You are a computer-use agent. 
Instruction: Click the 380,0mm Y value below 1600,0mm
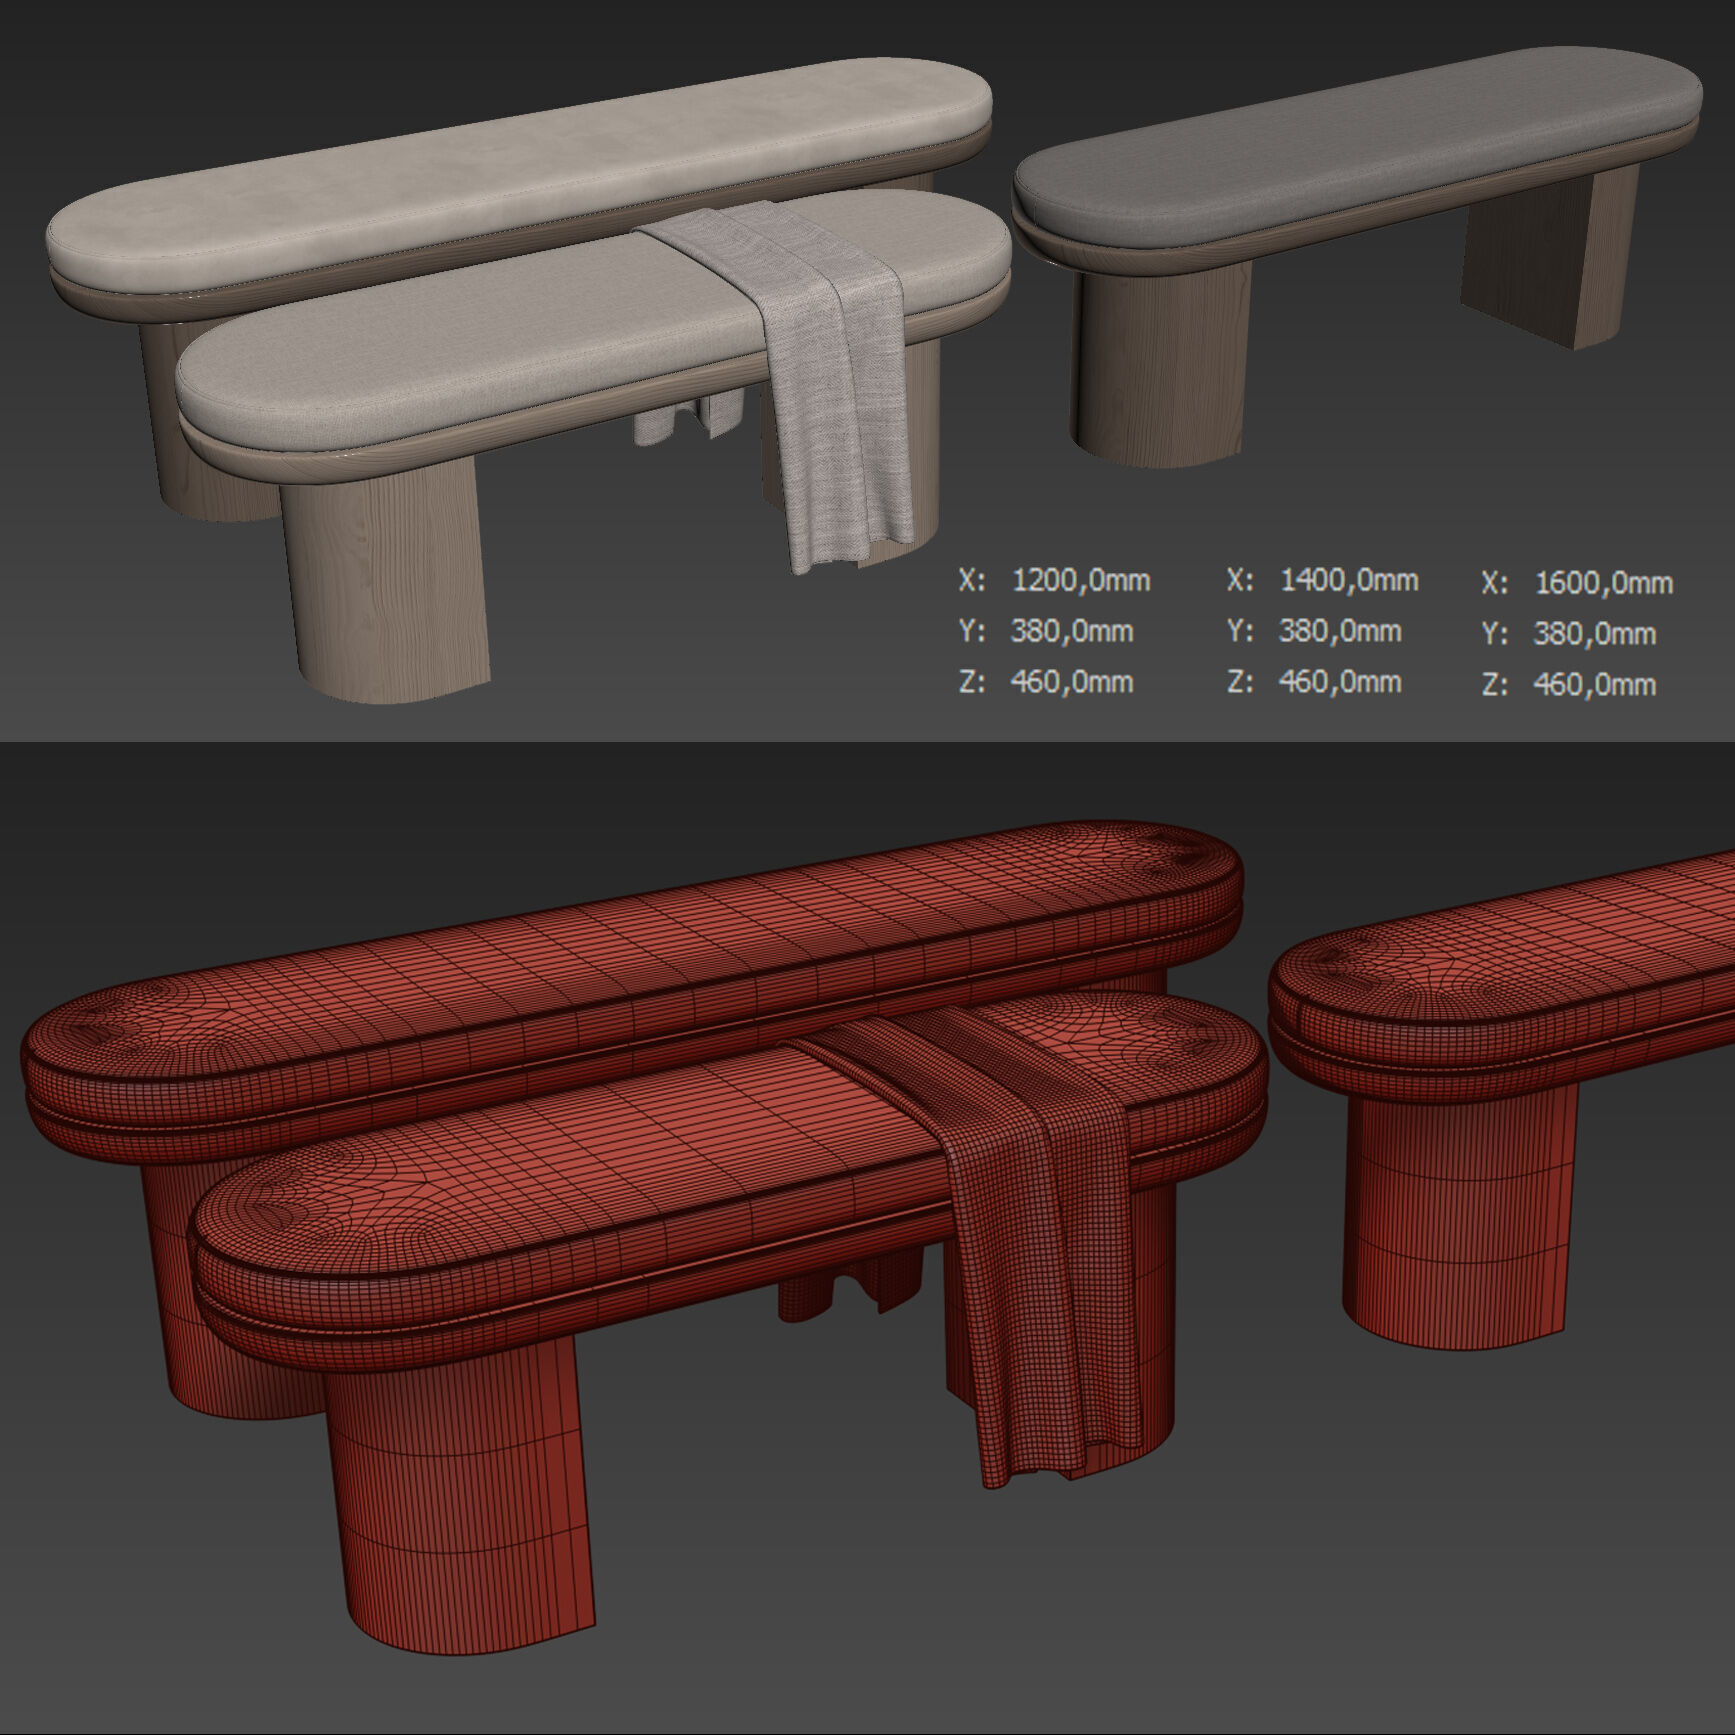click(1595, 634)
